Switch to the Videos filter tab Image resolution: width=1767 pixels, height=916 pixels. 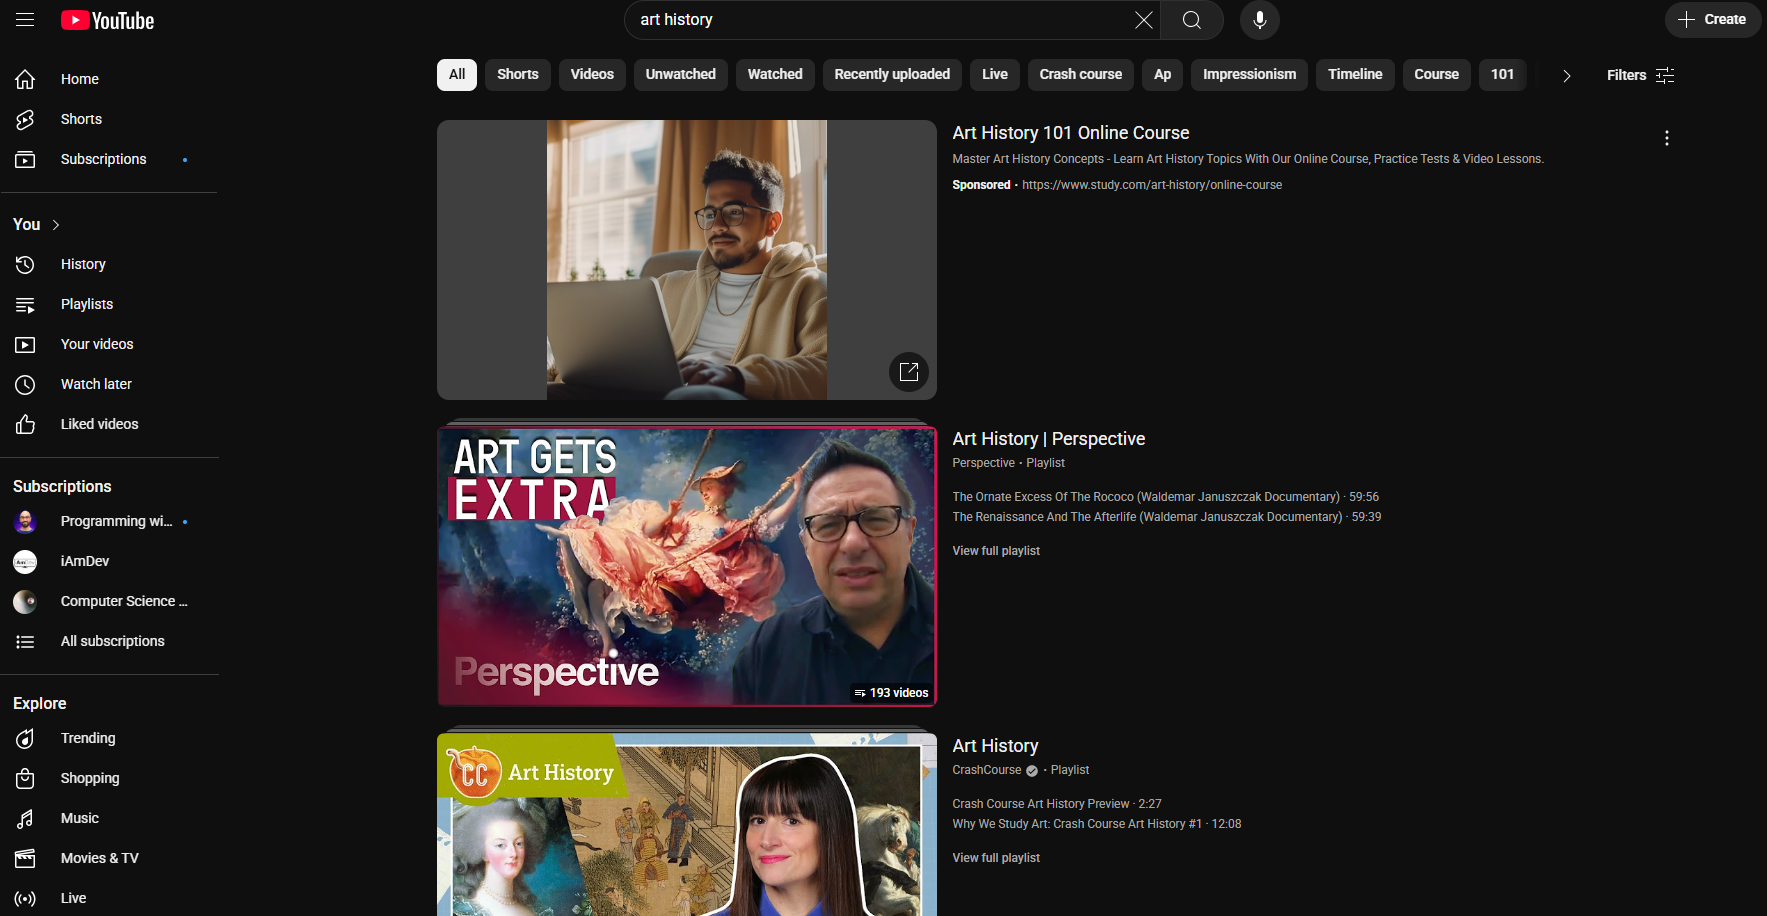(x=591, y=74)
